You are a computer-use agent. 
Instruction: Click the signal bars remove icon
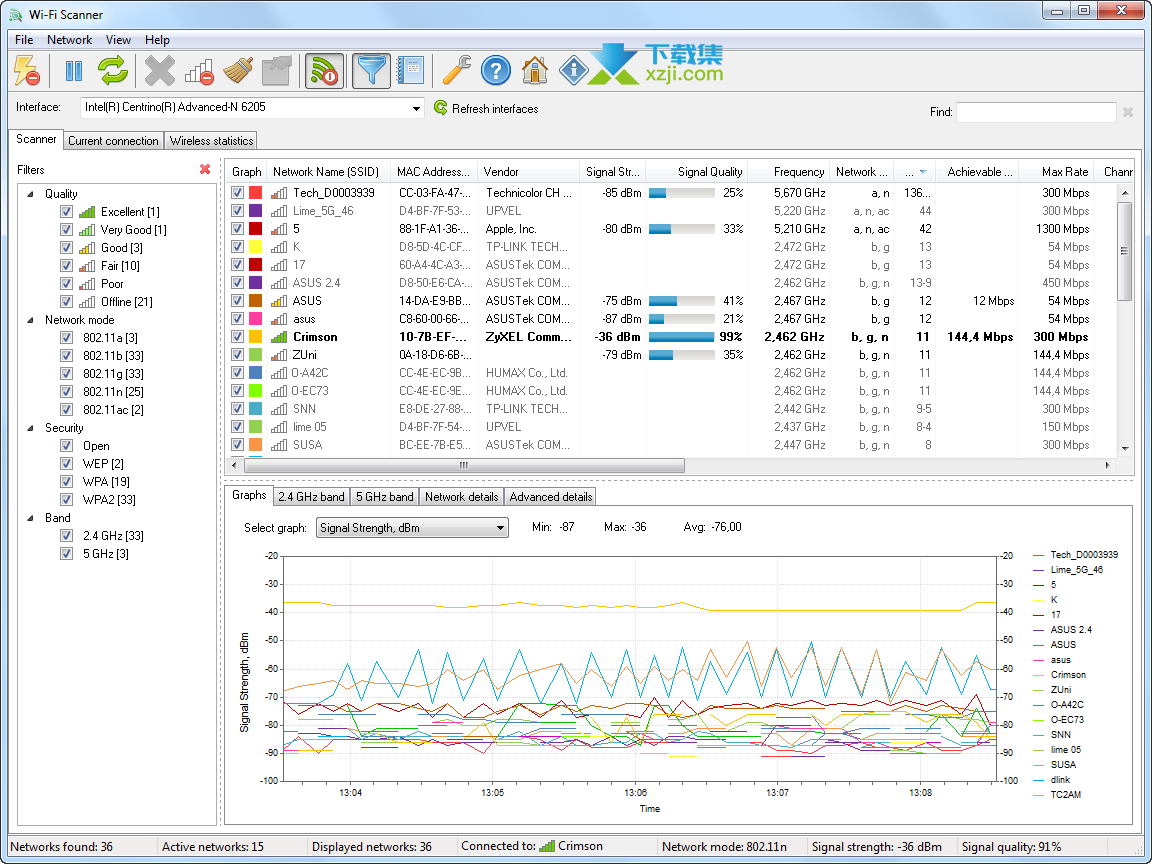point(199,71)
